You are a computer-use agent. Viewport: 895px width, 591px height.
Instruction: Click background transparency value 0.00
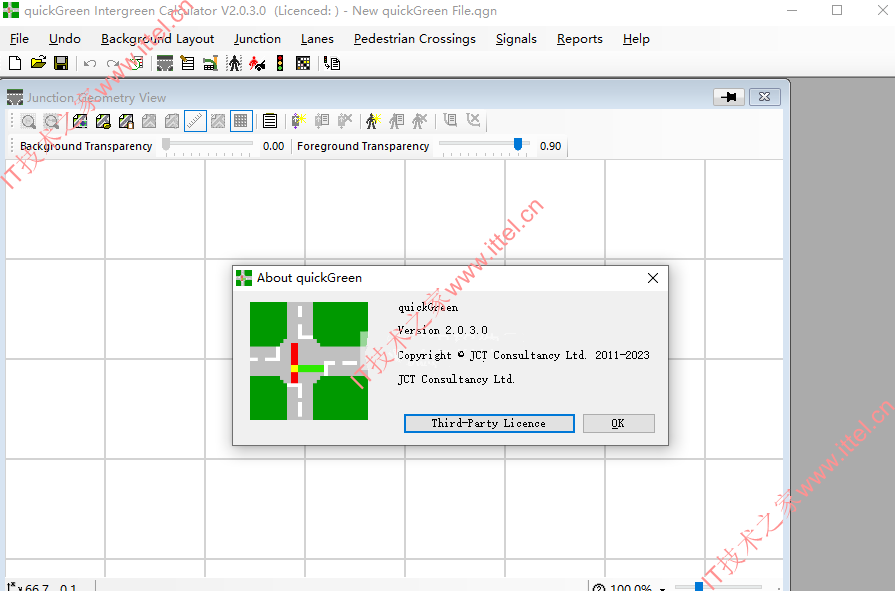[x=273, y=146]
